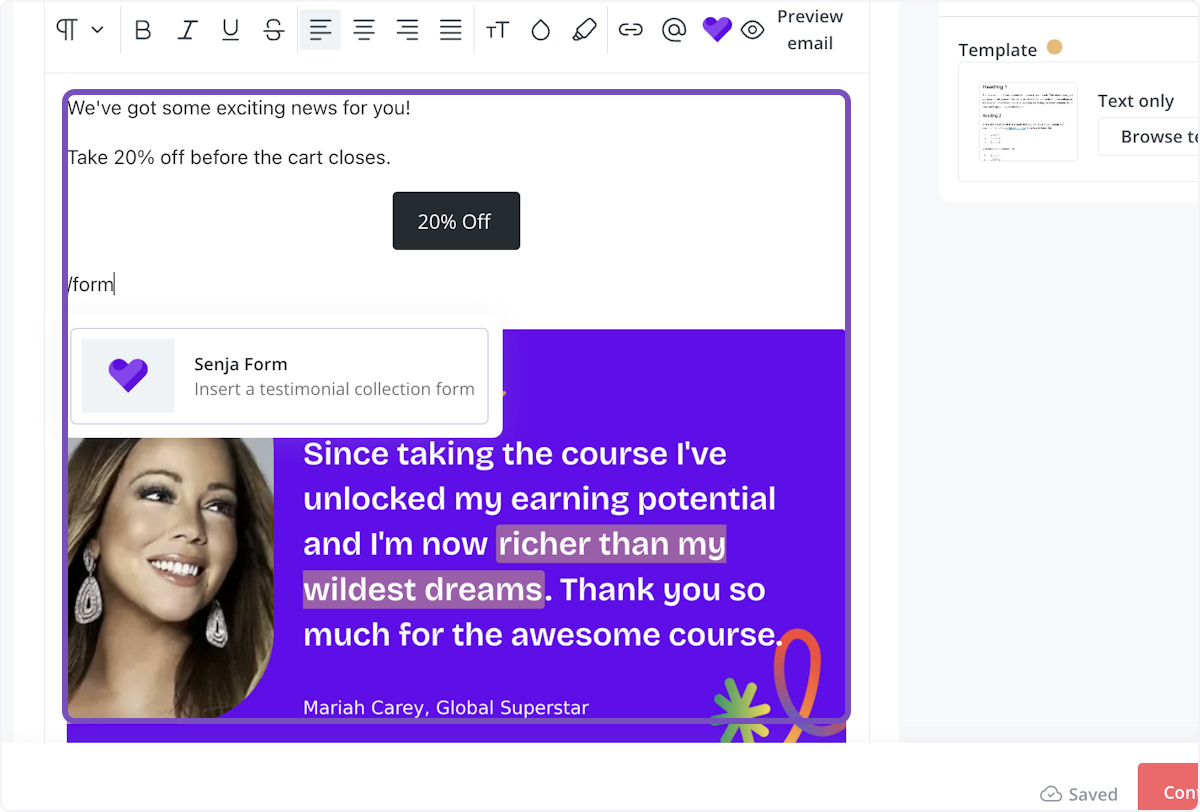Insert a hyperlink with link icon
This screenshot has width=1200, height=812.
(x=630, y=30)
